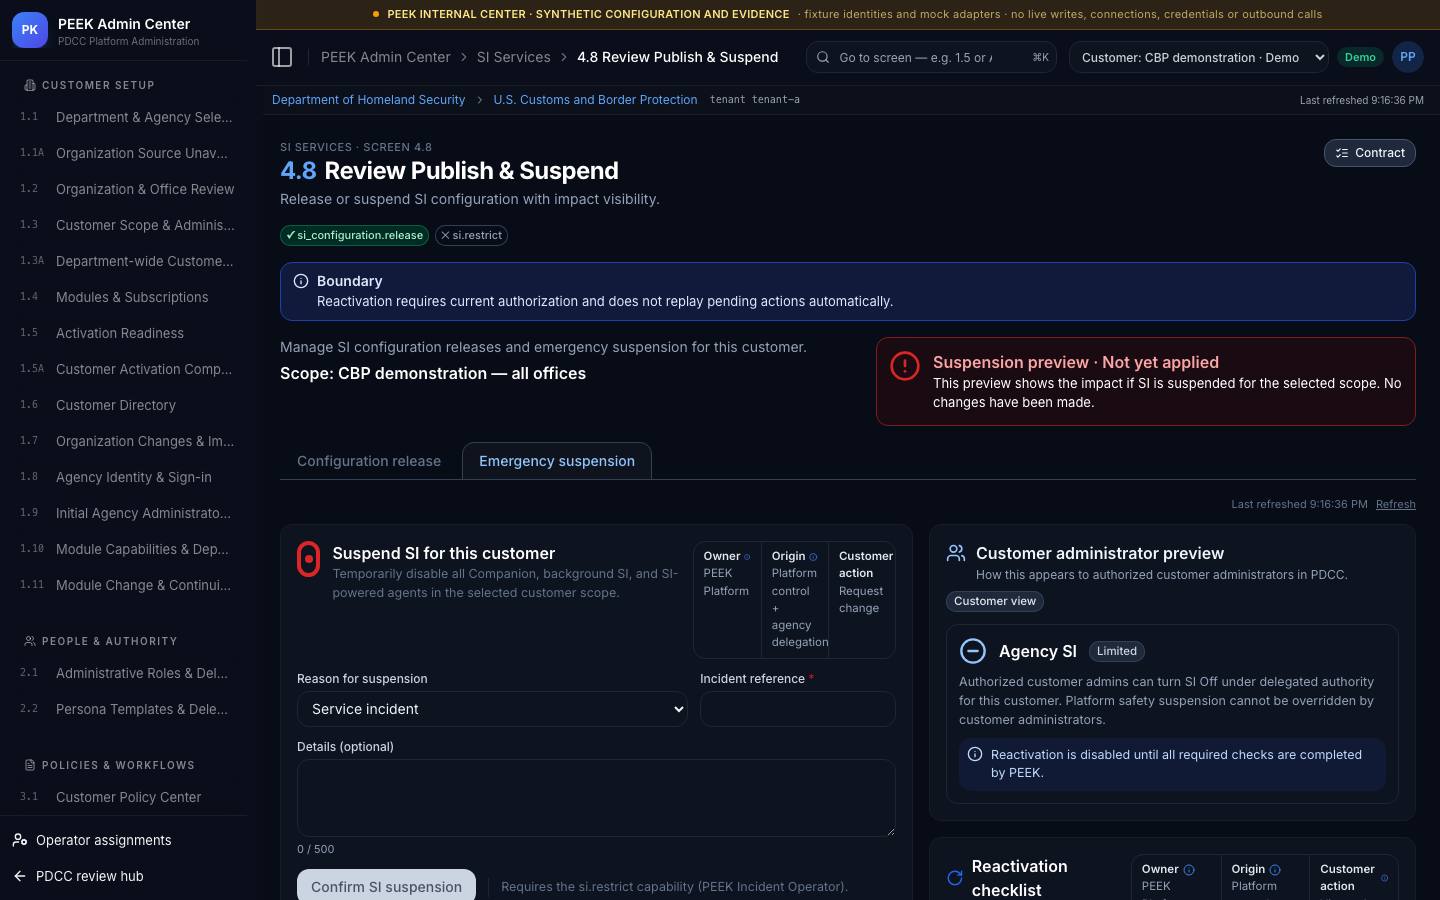
Task: Open Initial Agency Administrator sidebar item
Action: (128, 513)
